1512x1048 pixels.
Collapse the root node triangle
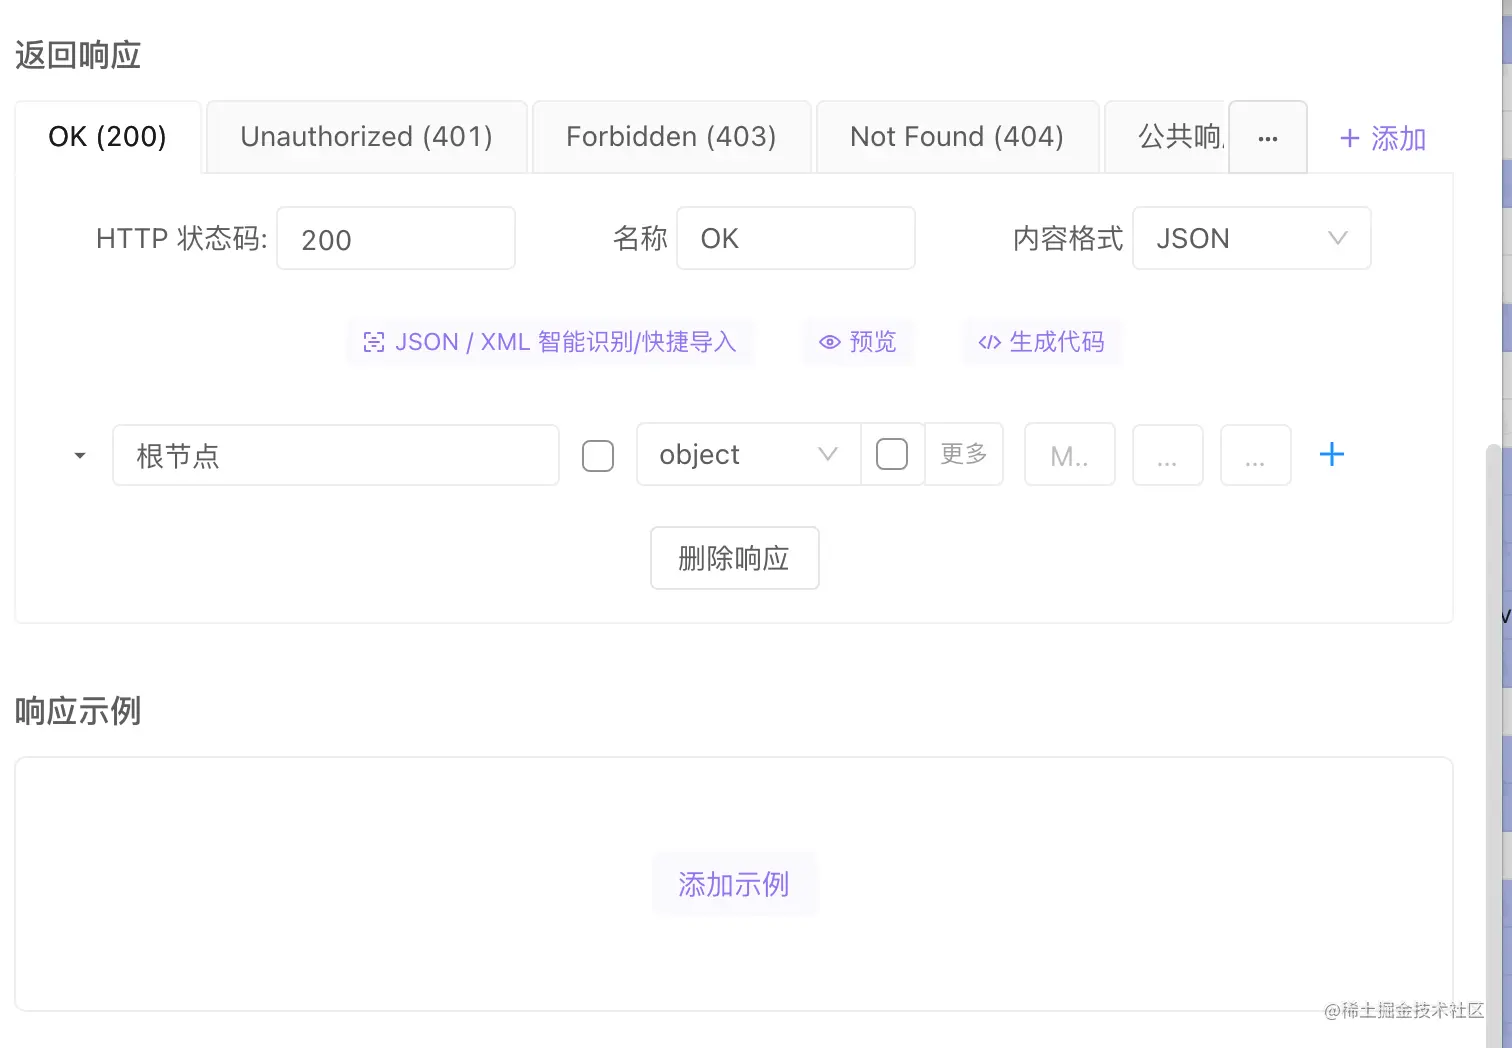tap(80, 456)
